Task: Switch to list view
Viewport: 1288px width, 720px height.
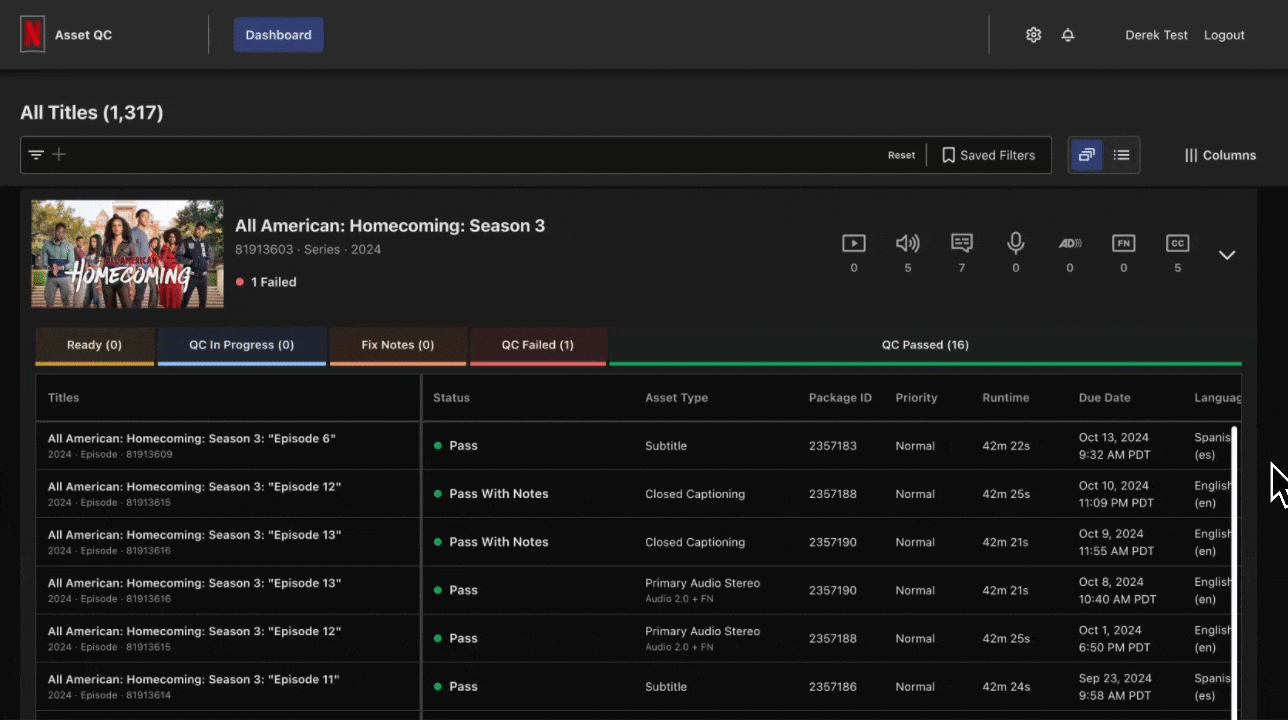Action: [x=1122, y=155]
